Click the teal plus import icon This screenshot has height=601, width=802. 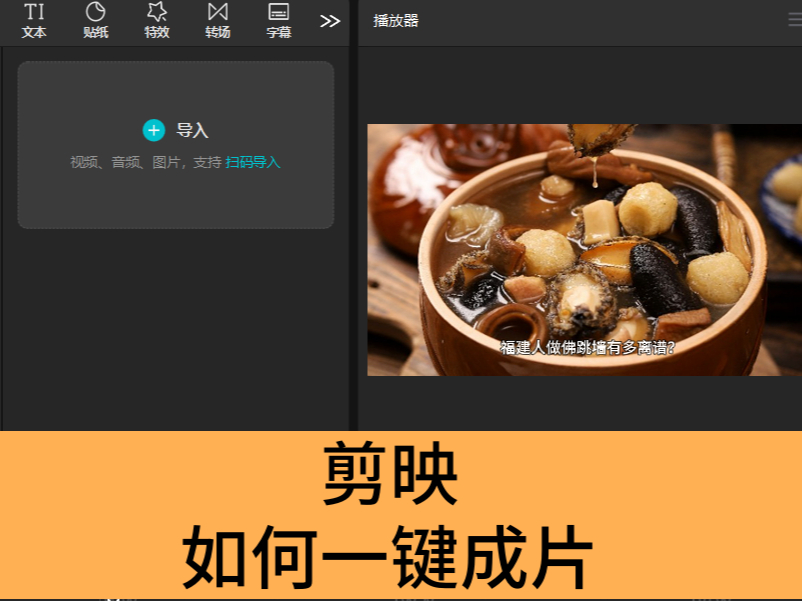coord(153,130)
